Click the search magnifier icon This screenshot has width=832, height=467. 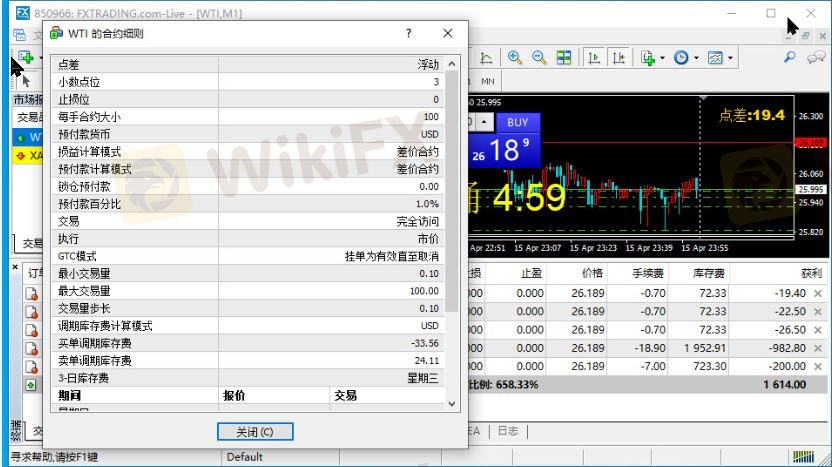(789, 58)
